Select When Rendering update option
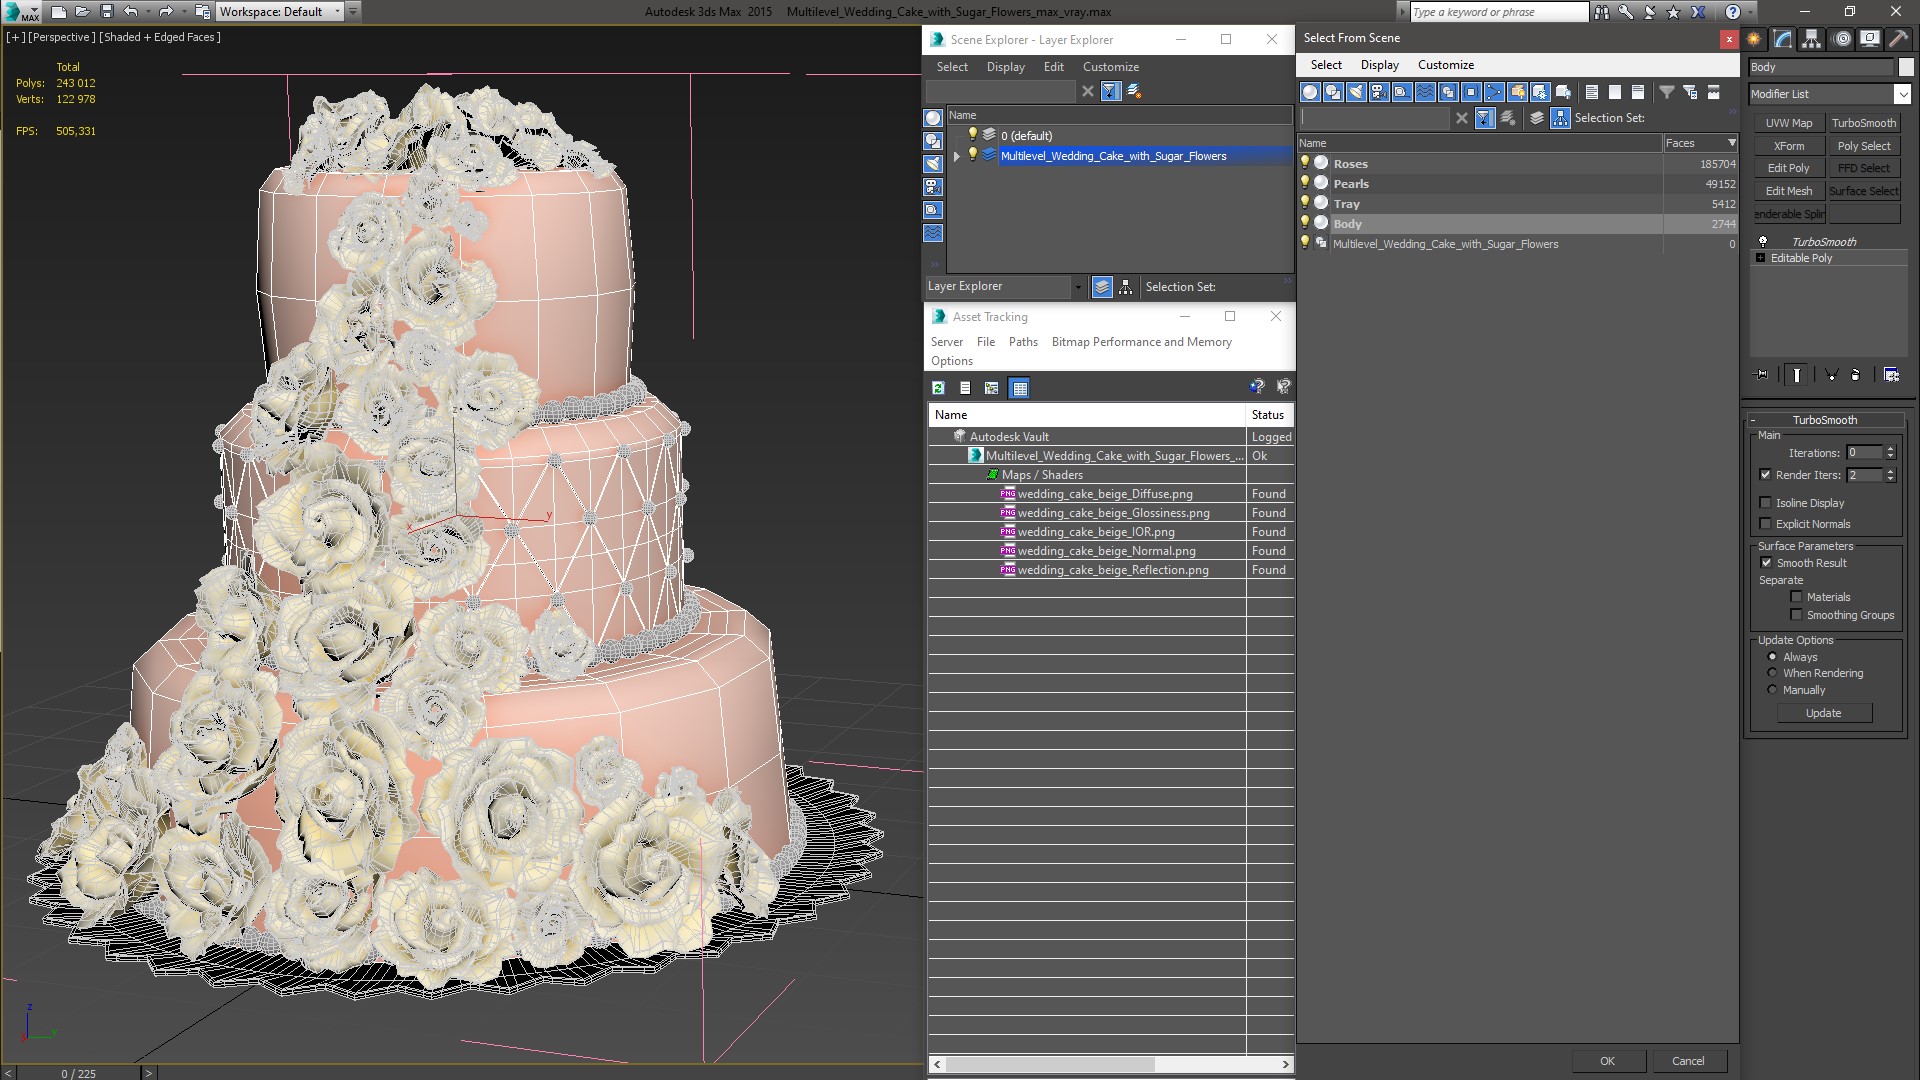This screenshot has width=1920, height=1080. tap(1772, 673)
